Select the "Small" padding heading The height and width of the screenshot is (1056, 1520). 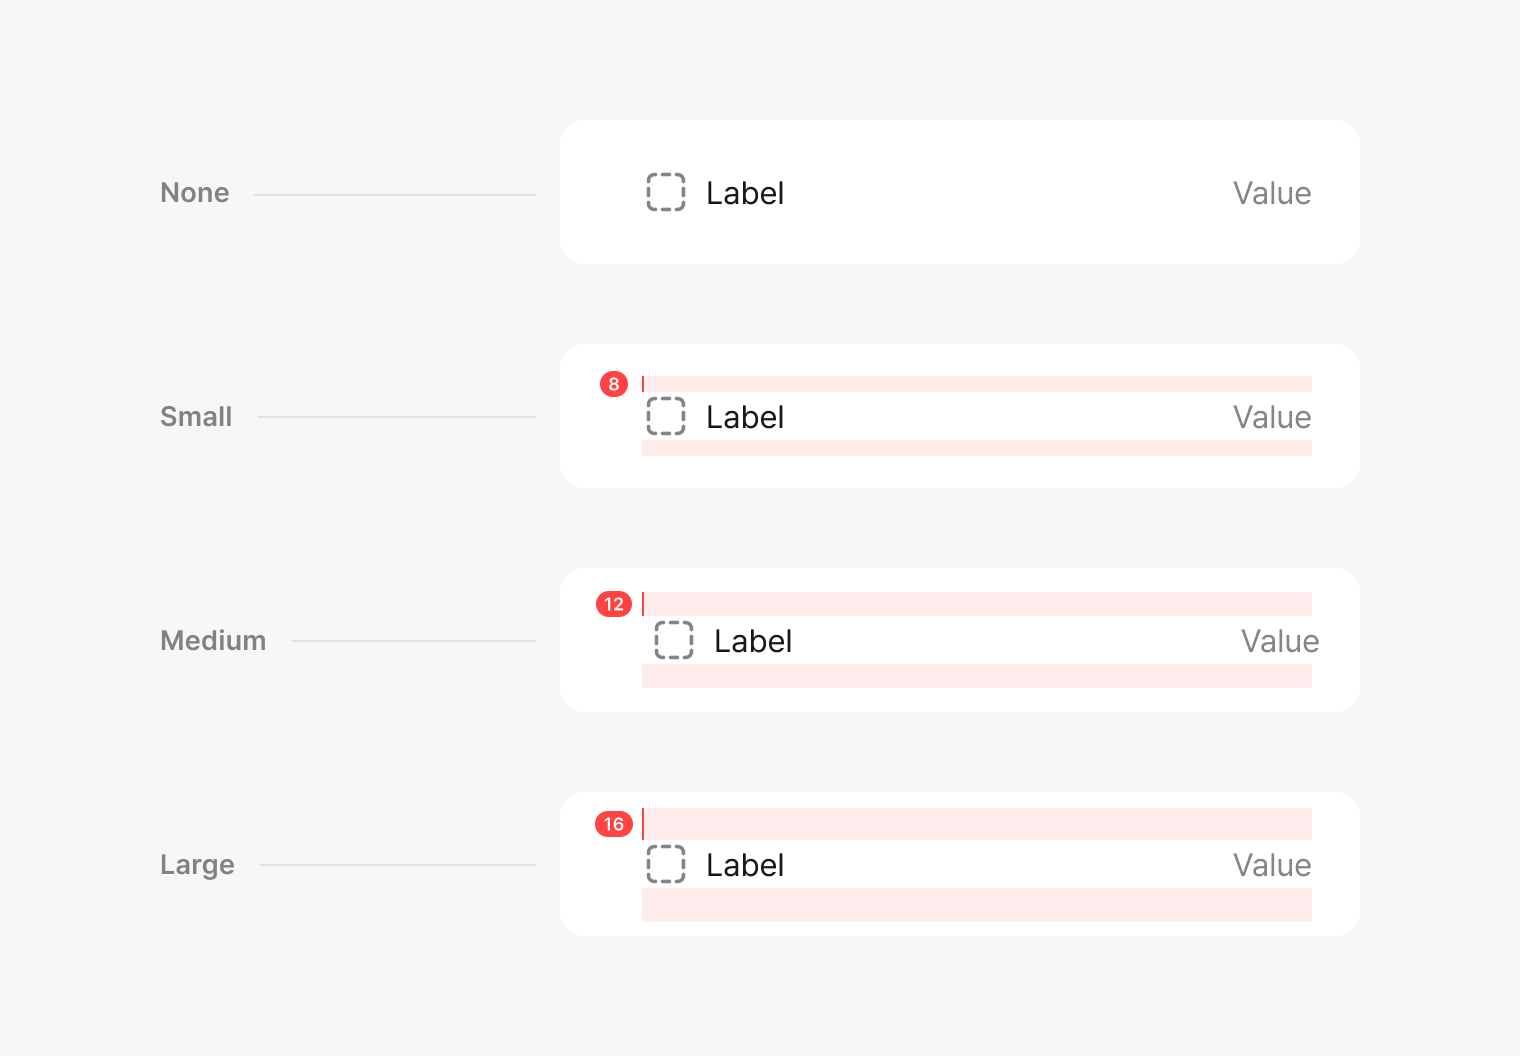click(196, 417)
